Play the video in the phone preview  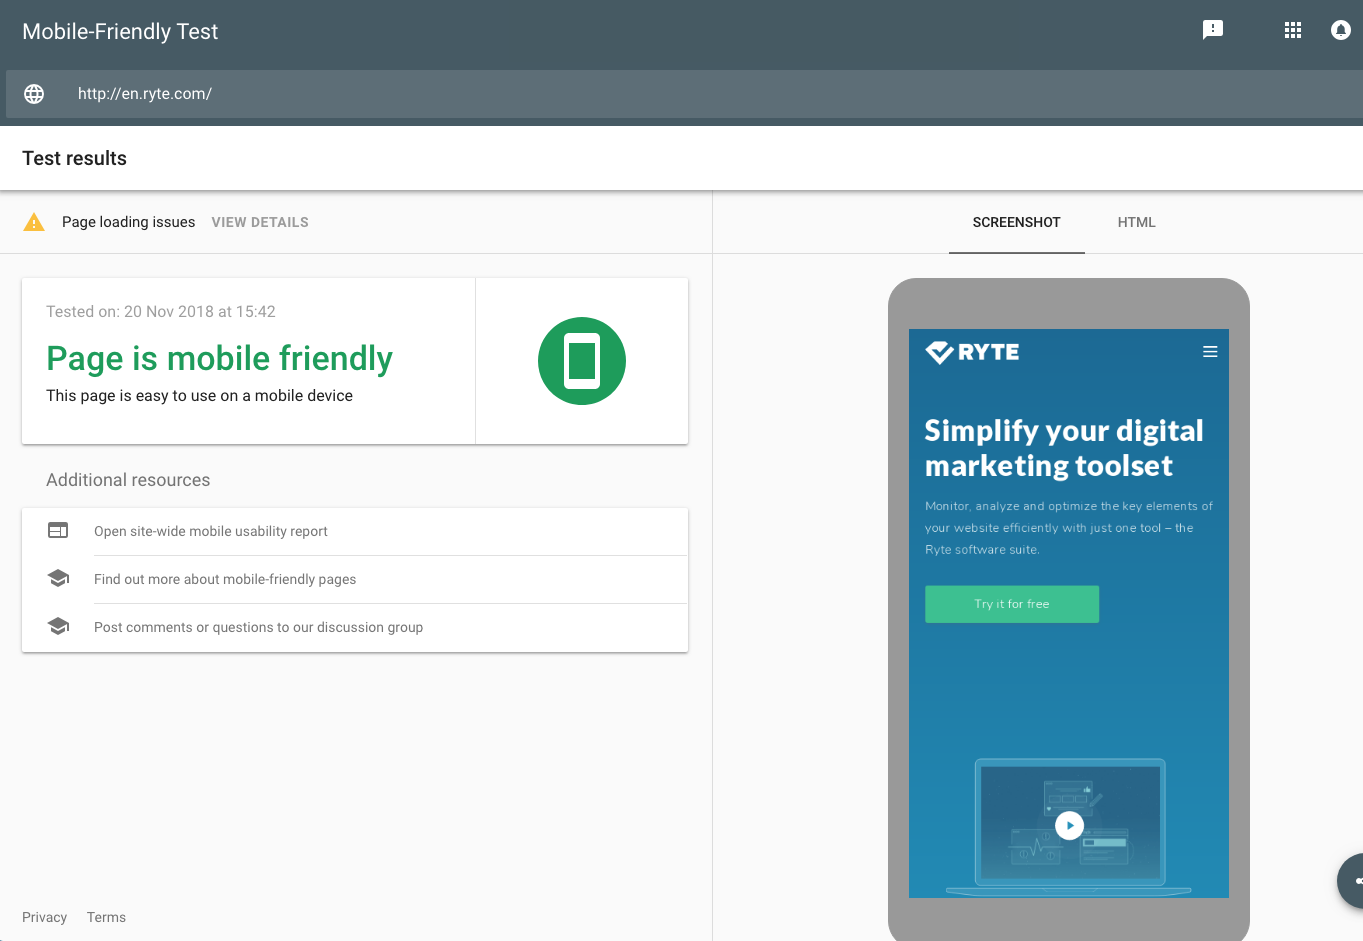click(x=1069, y=825)
